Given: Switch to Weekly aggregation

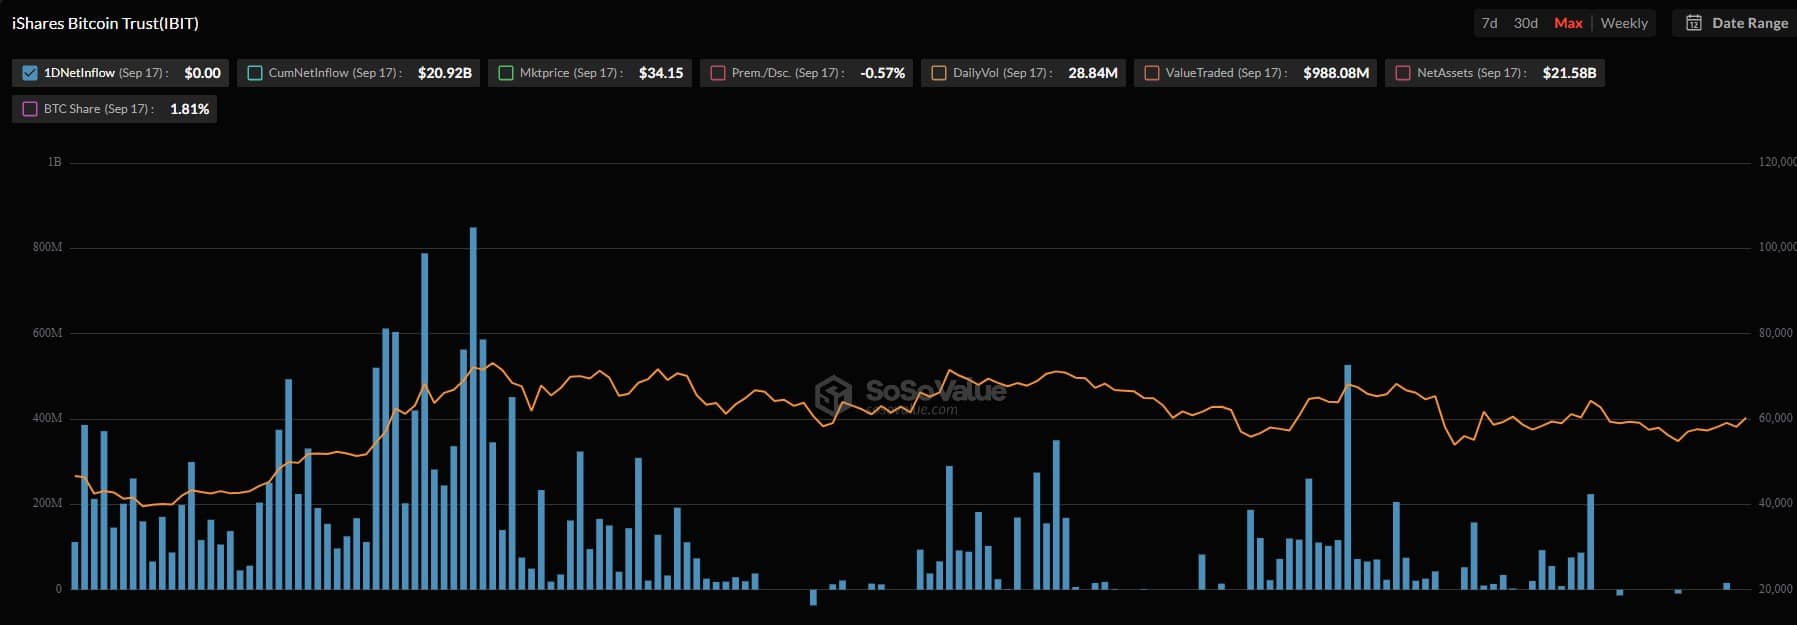Looking at the screenshot, I should (1624, 23).
